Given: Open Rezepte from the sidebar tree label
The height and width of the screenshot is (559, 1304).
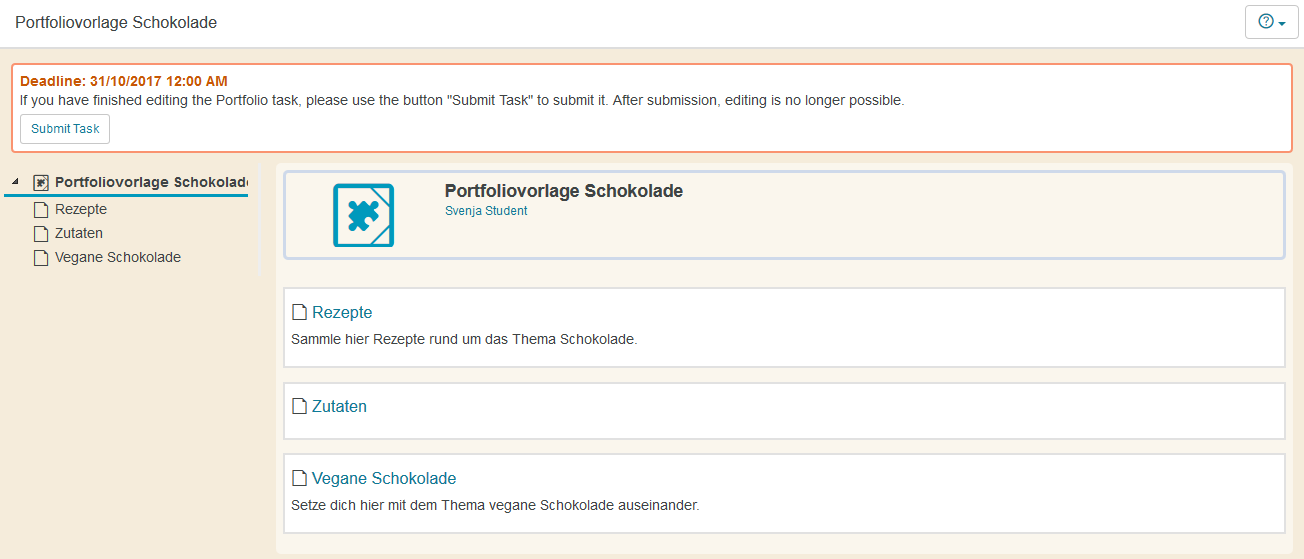Looking at the screenshot, I should [81, 209].
